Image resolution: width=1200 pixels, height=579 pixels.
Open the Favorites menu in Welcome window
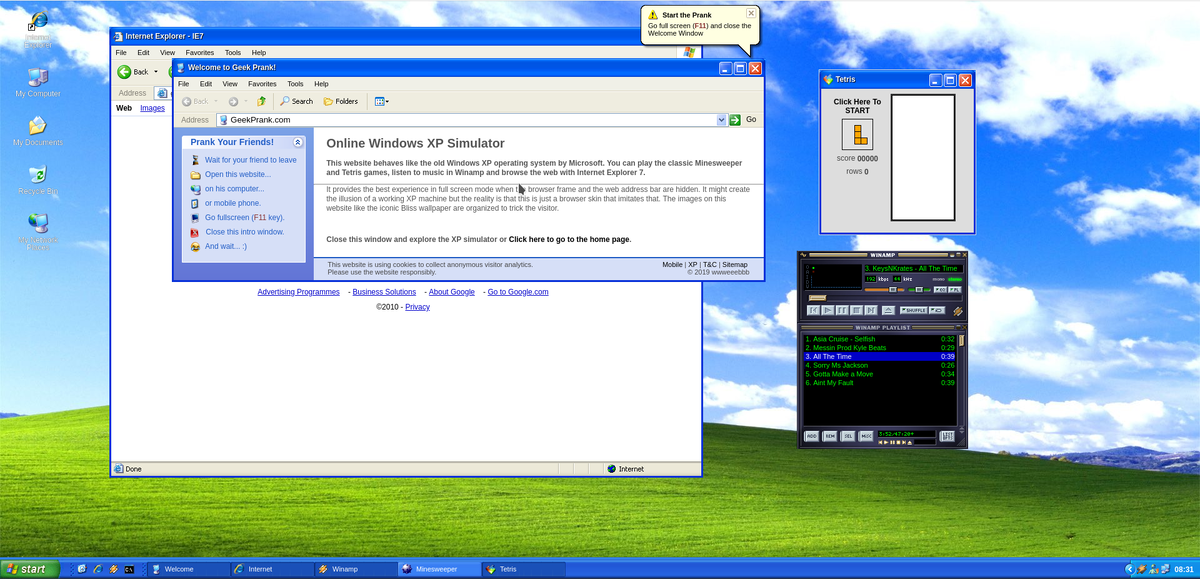pyautogui.click(x=262, y=84)
